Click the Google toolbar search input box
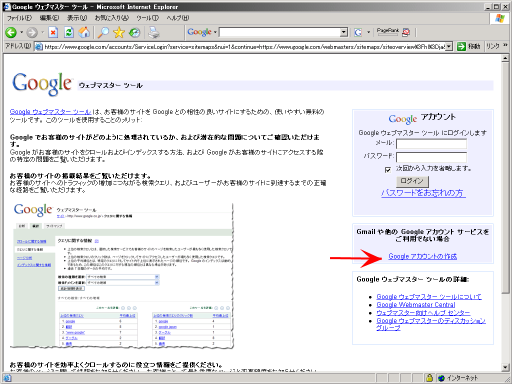512x384 pixels. [280, 32]
